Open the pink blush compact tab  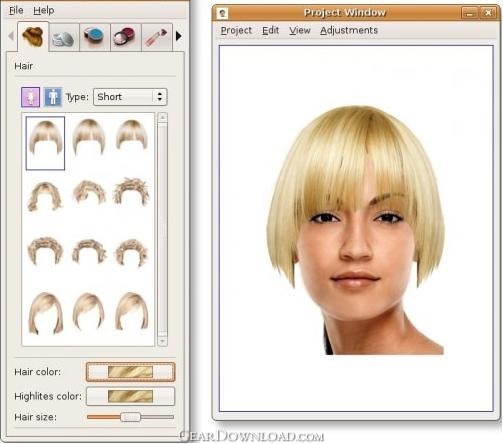pyautogui.click(x=126, y=37)
